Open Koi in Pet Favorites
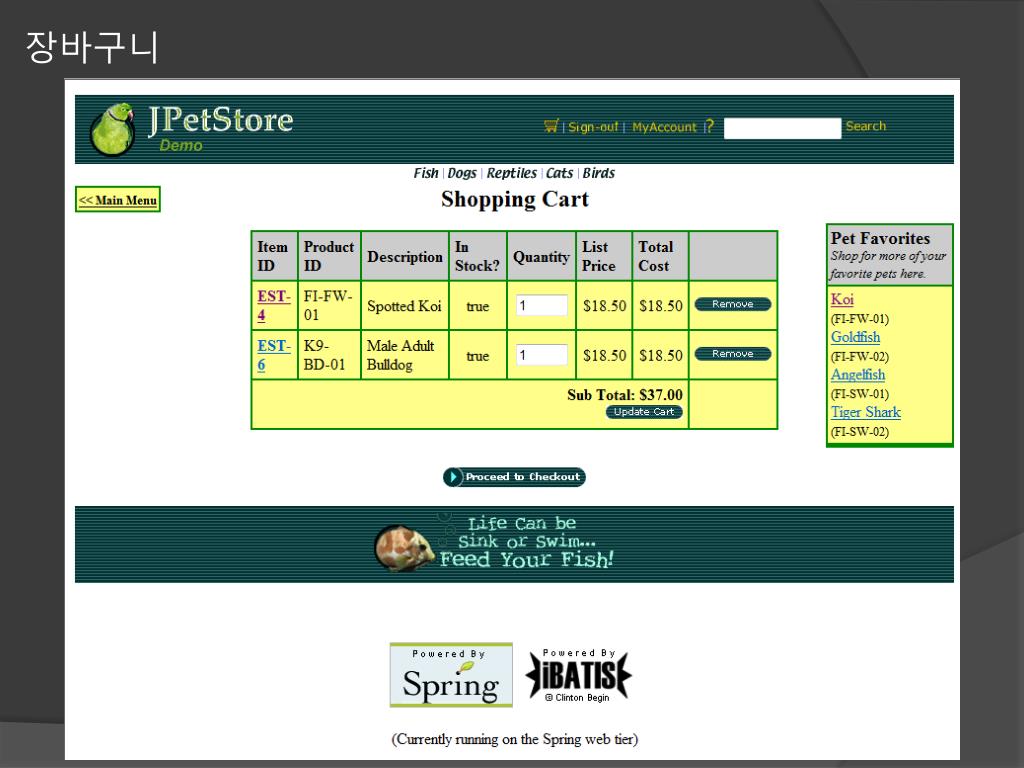 (x=842, y=299)
